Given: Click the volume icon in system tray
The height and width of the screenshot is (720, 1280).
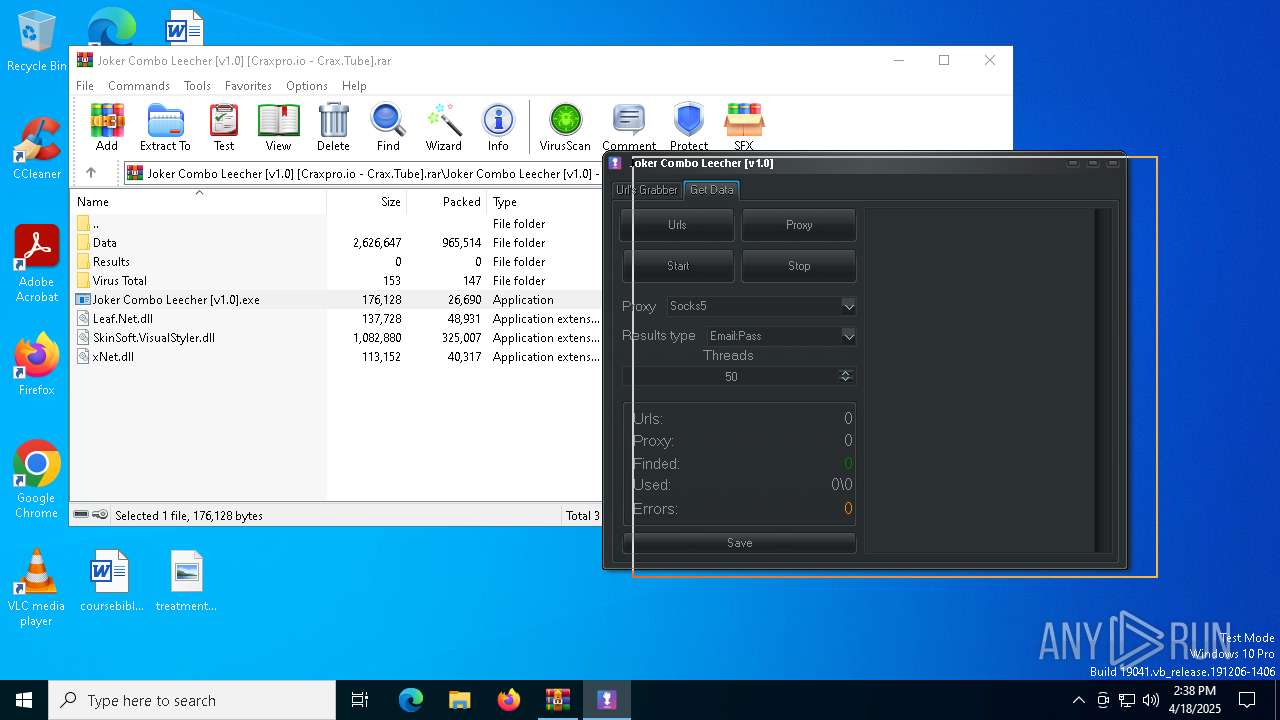Looking at the screenshot, I should tap(1151, 700).
